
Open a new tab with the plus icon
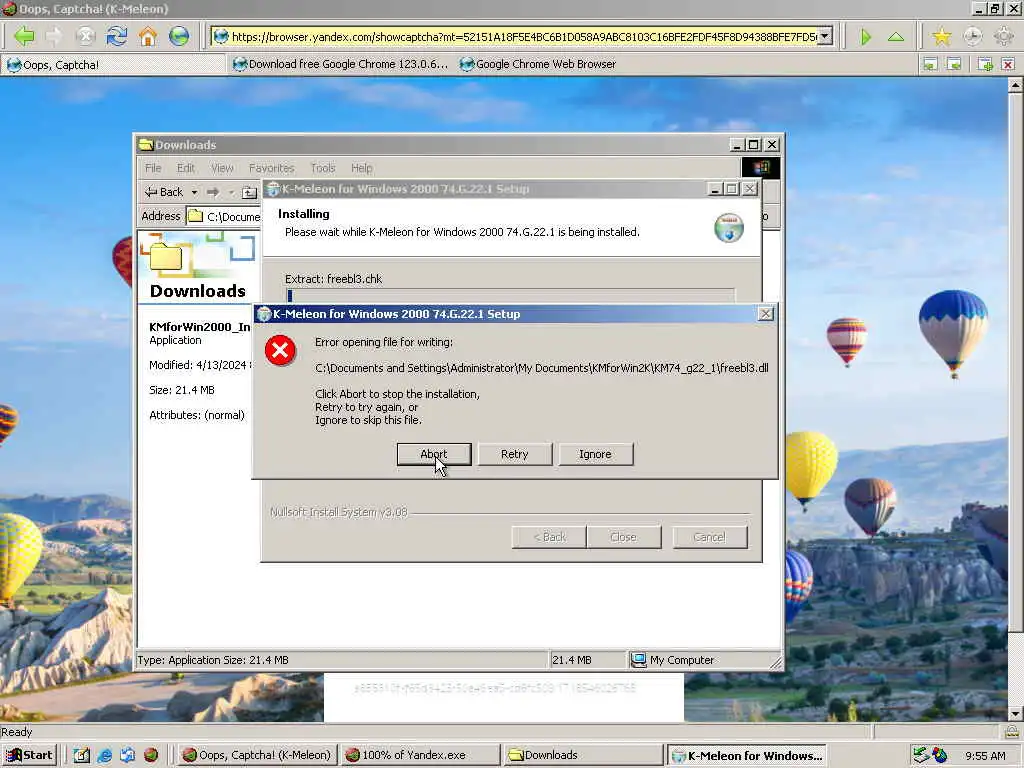coord(985,64)
